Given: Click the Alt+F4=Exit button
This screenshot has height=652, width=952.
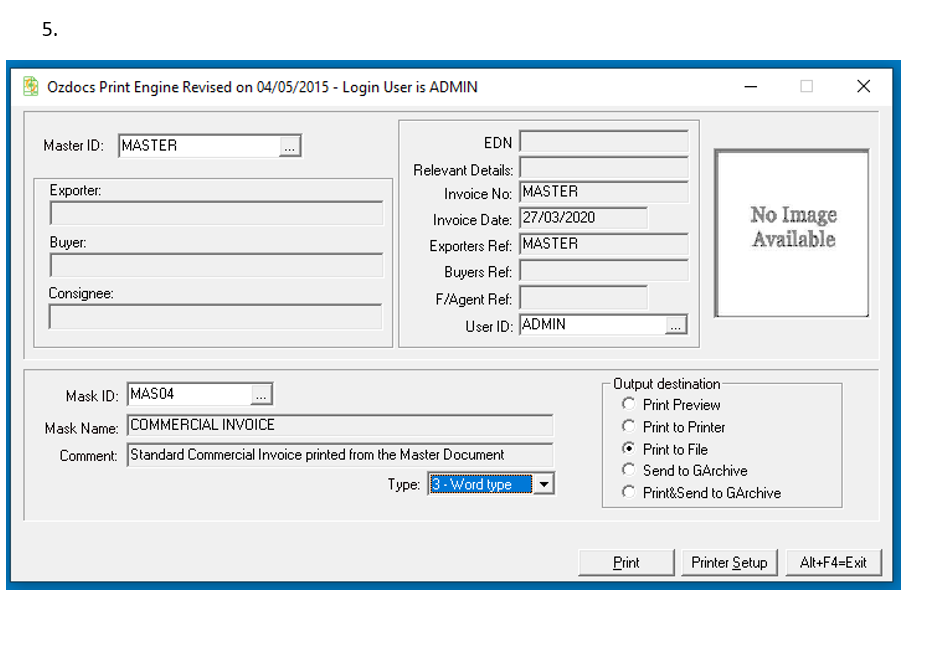Looking at the screenshot, I should (833, 563).
